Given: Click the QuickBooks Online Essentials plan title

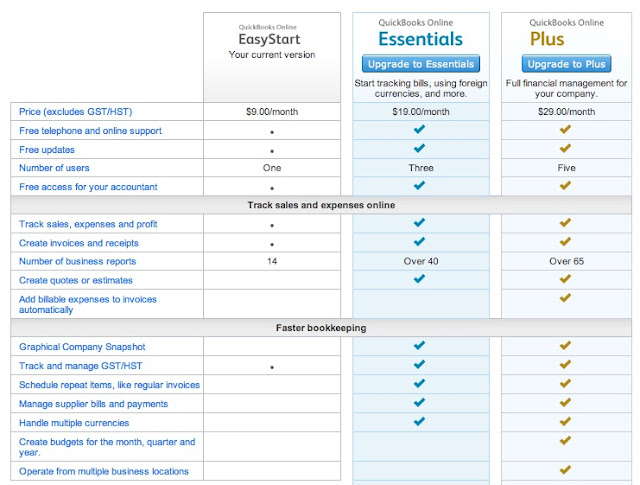Looking at the screenshot, I should point(420,39).
